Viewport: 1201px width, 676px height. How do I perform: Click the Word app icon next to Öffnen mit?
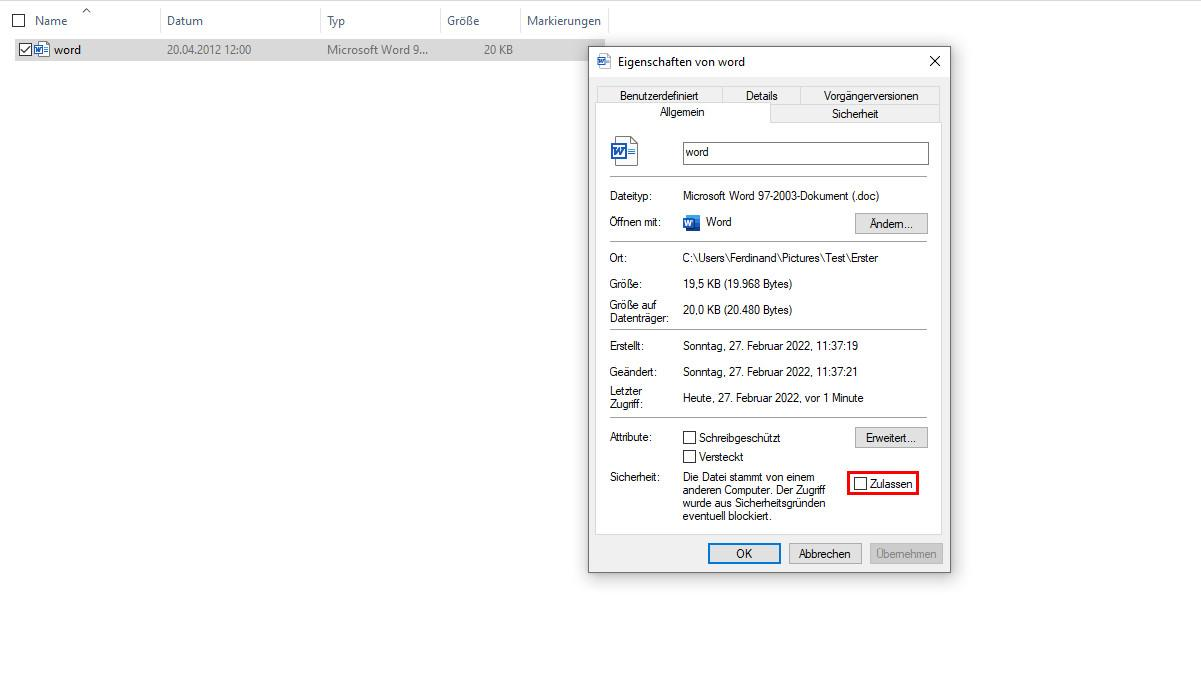pos(691,223)
